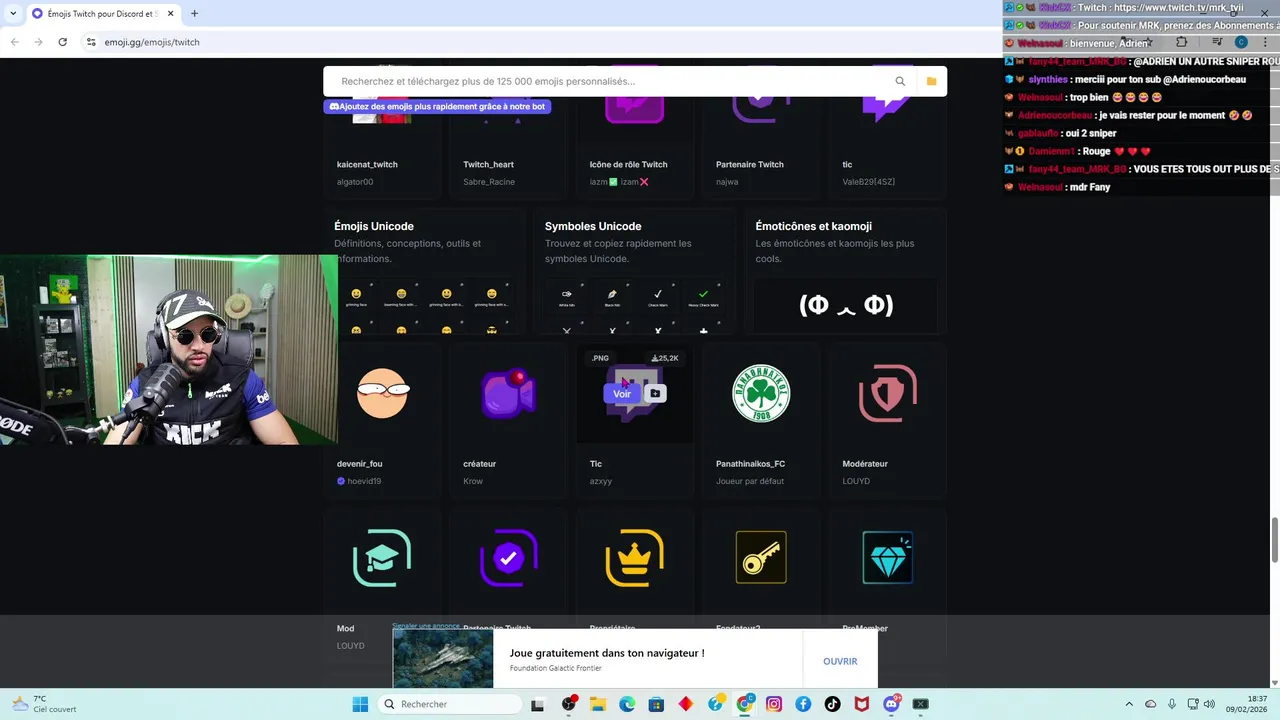The width and height of the screenshot is (1280, 720).
Task: Click author ValeB29[4SZ] under tic
Action: [x=869, y=182]
